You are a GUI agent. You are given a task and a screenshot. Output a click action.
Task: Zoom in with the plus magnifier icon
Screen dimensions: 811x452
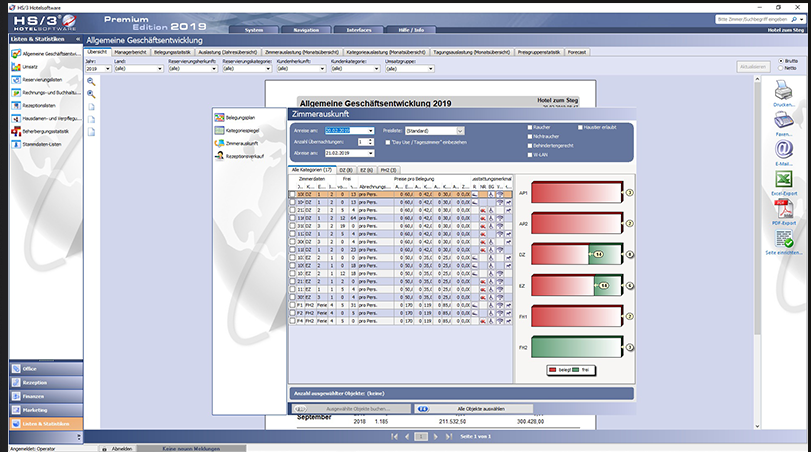(x=91, y=94)
